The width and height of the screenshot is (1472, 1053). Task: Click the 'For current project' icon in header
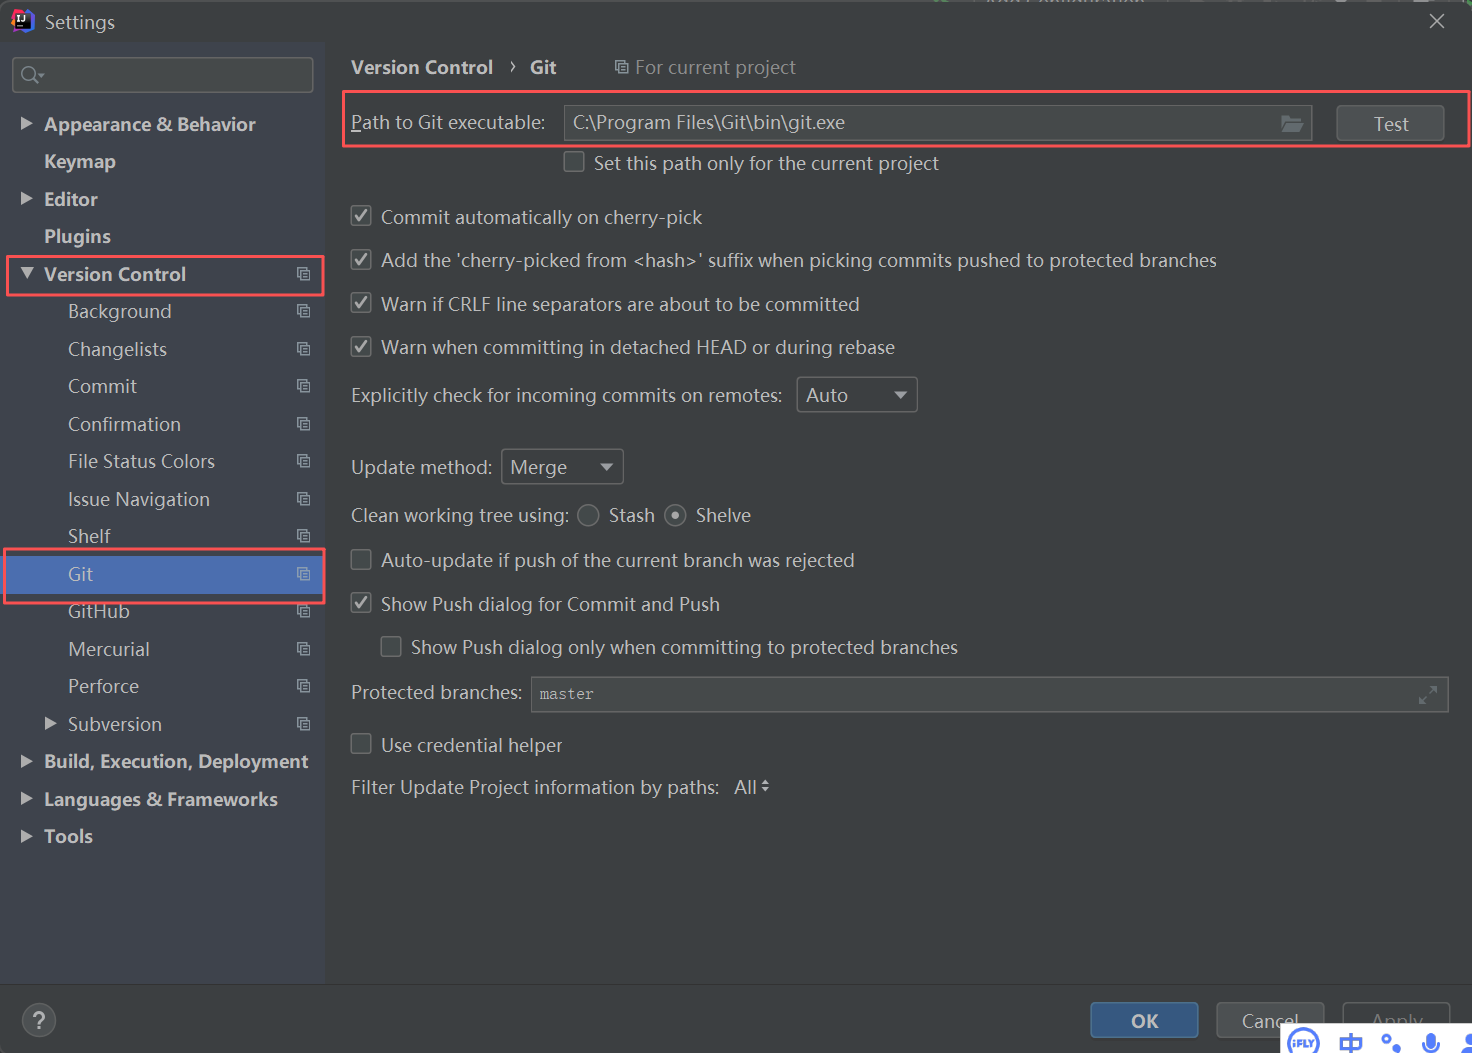621,67
